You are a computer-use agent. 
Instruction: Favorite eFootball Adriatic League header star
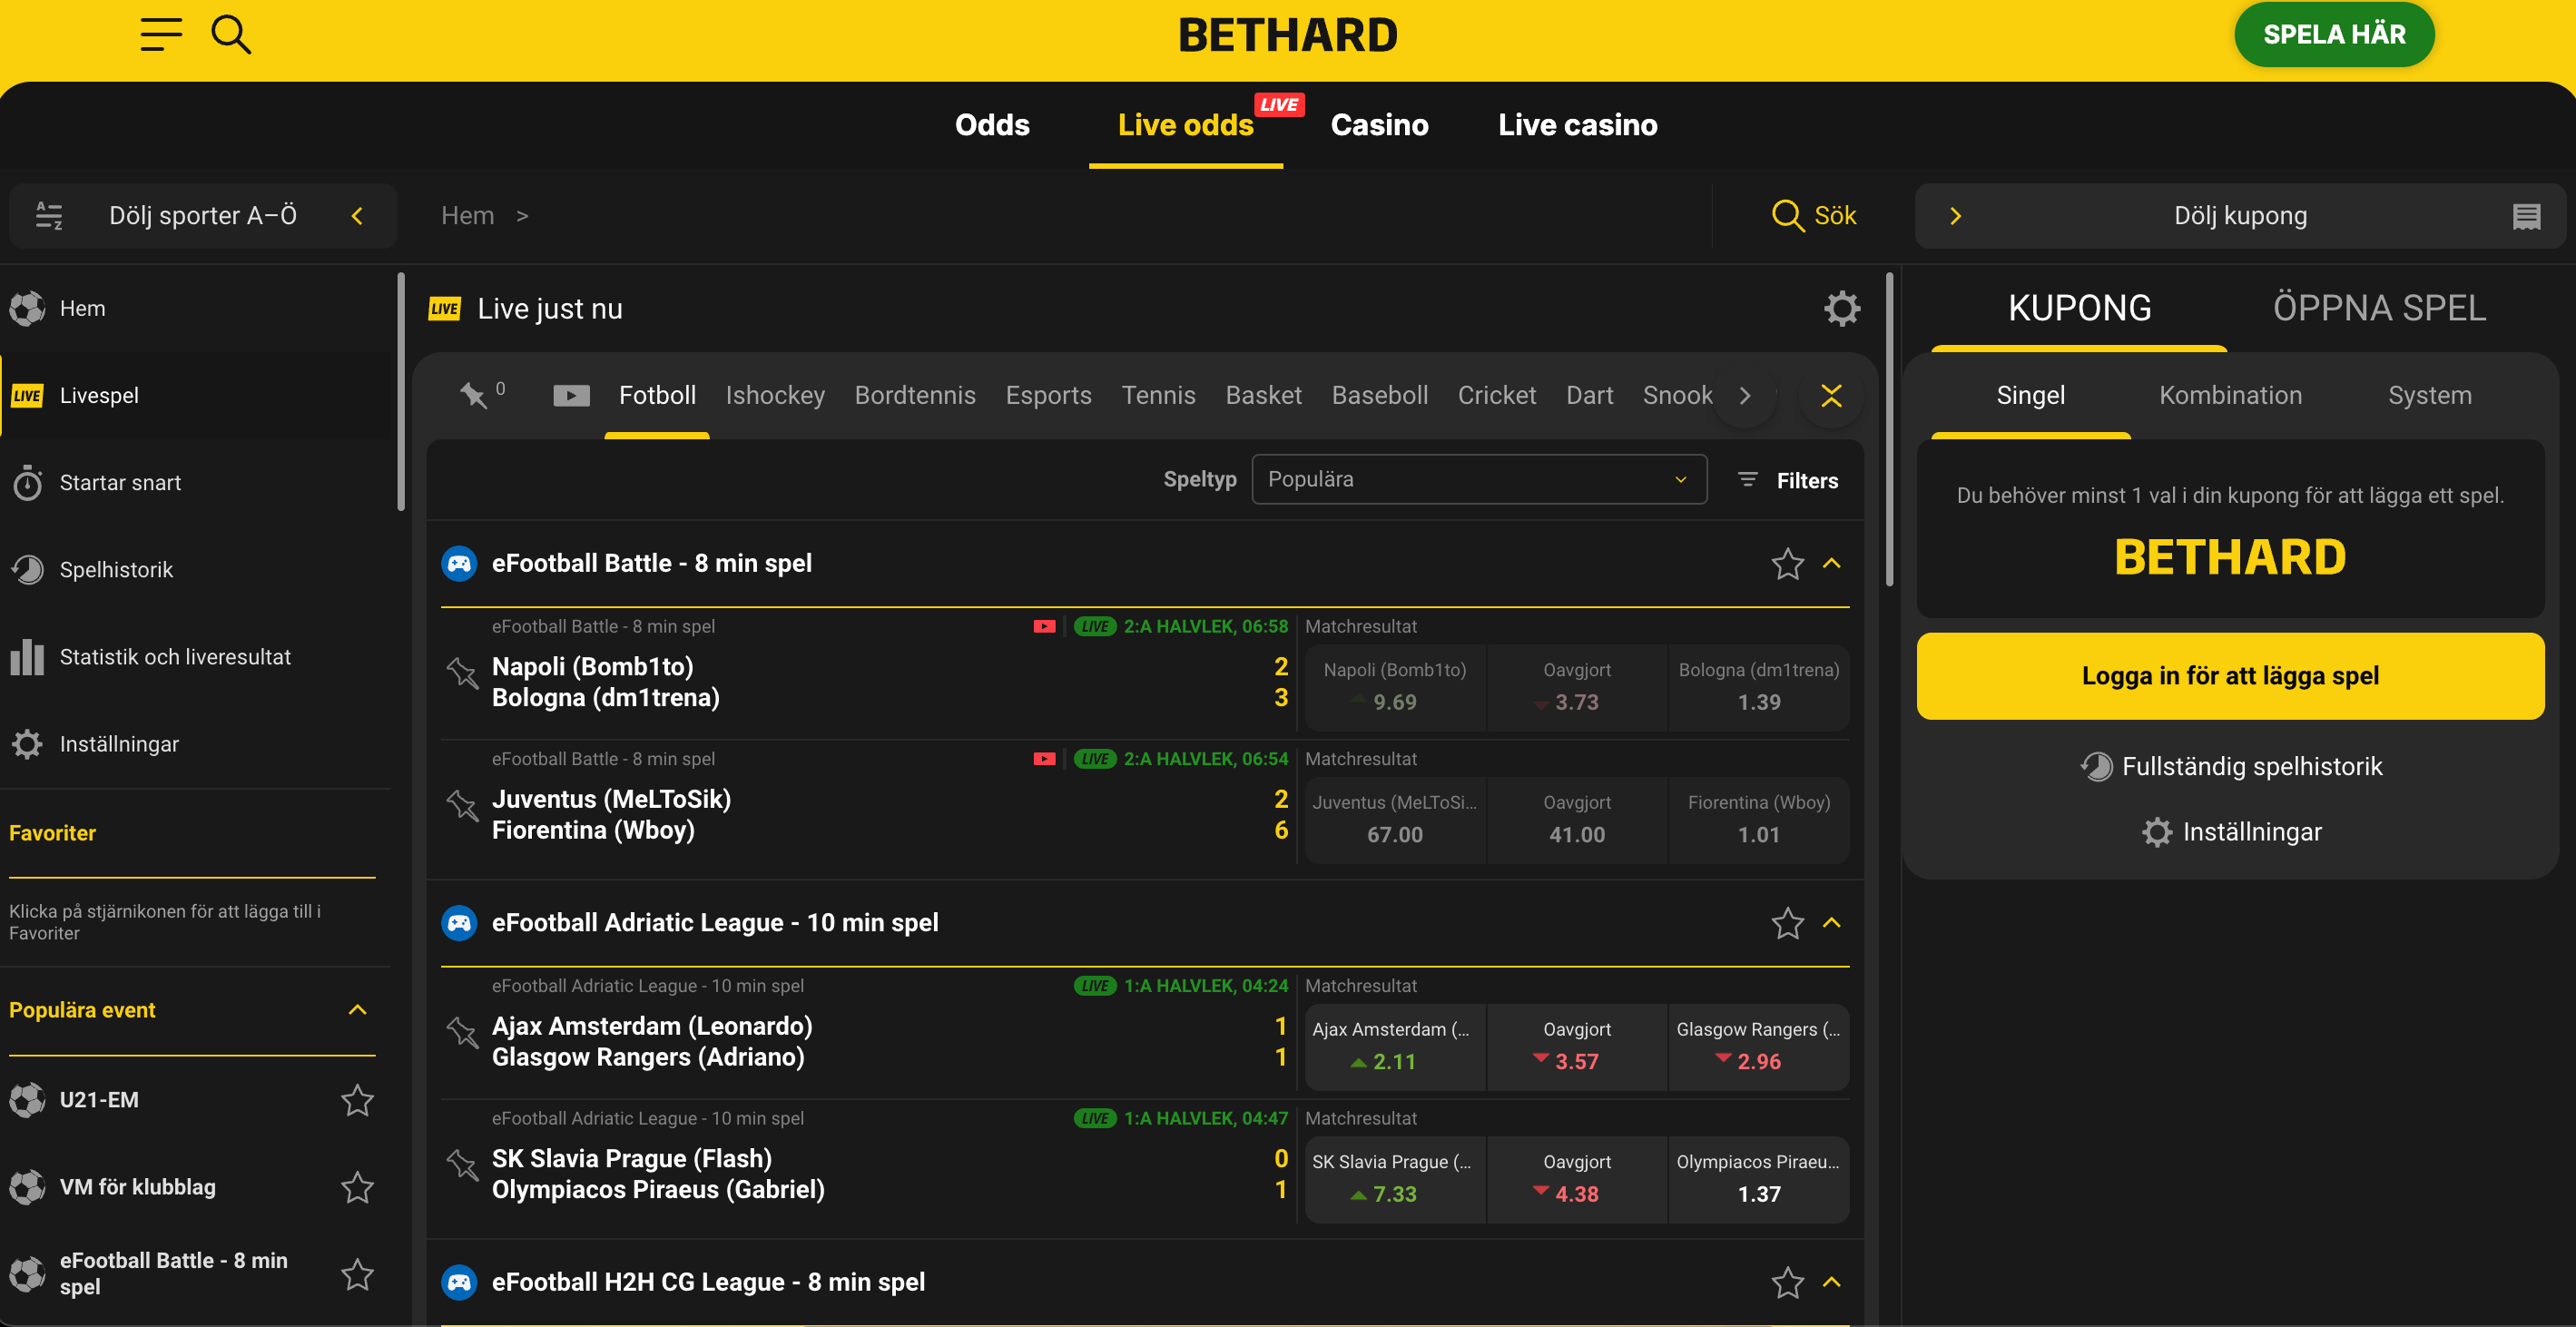[x=1787, y=922]
